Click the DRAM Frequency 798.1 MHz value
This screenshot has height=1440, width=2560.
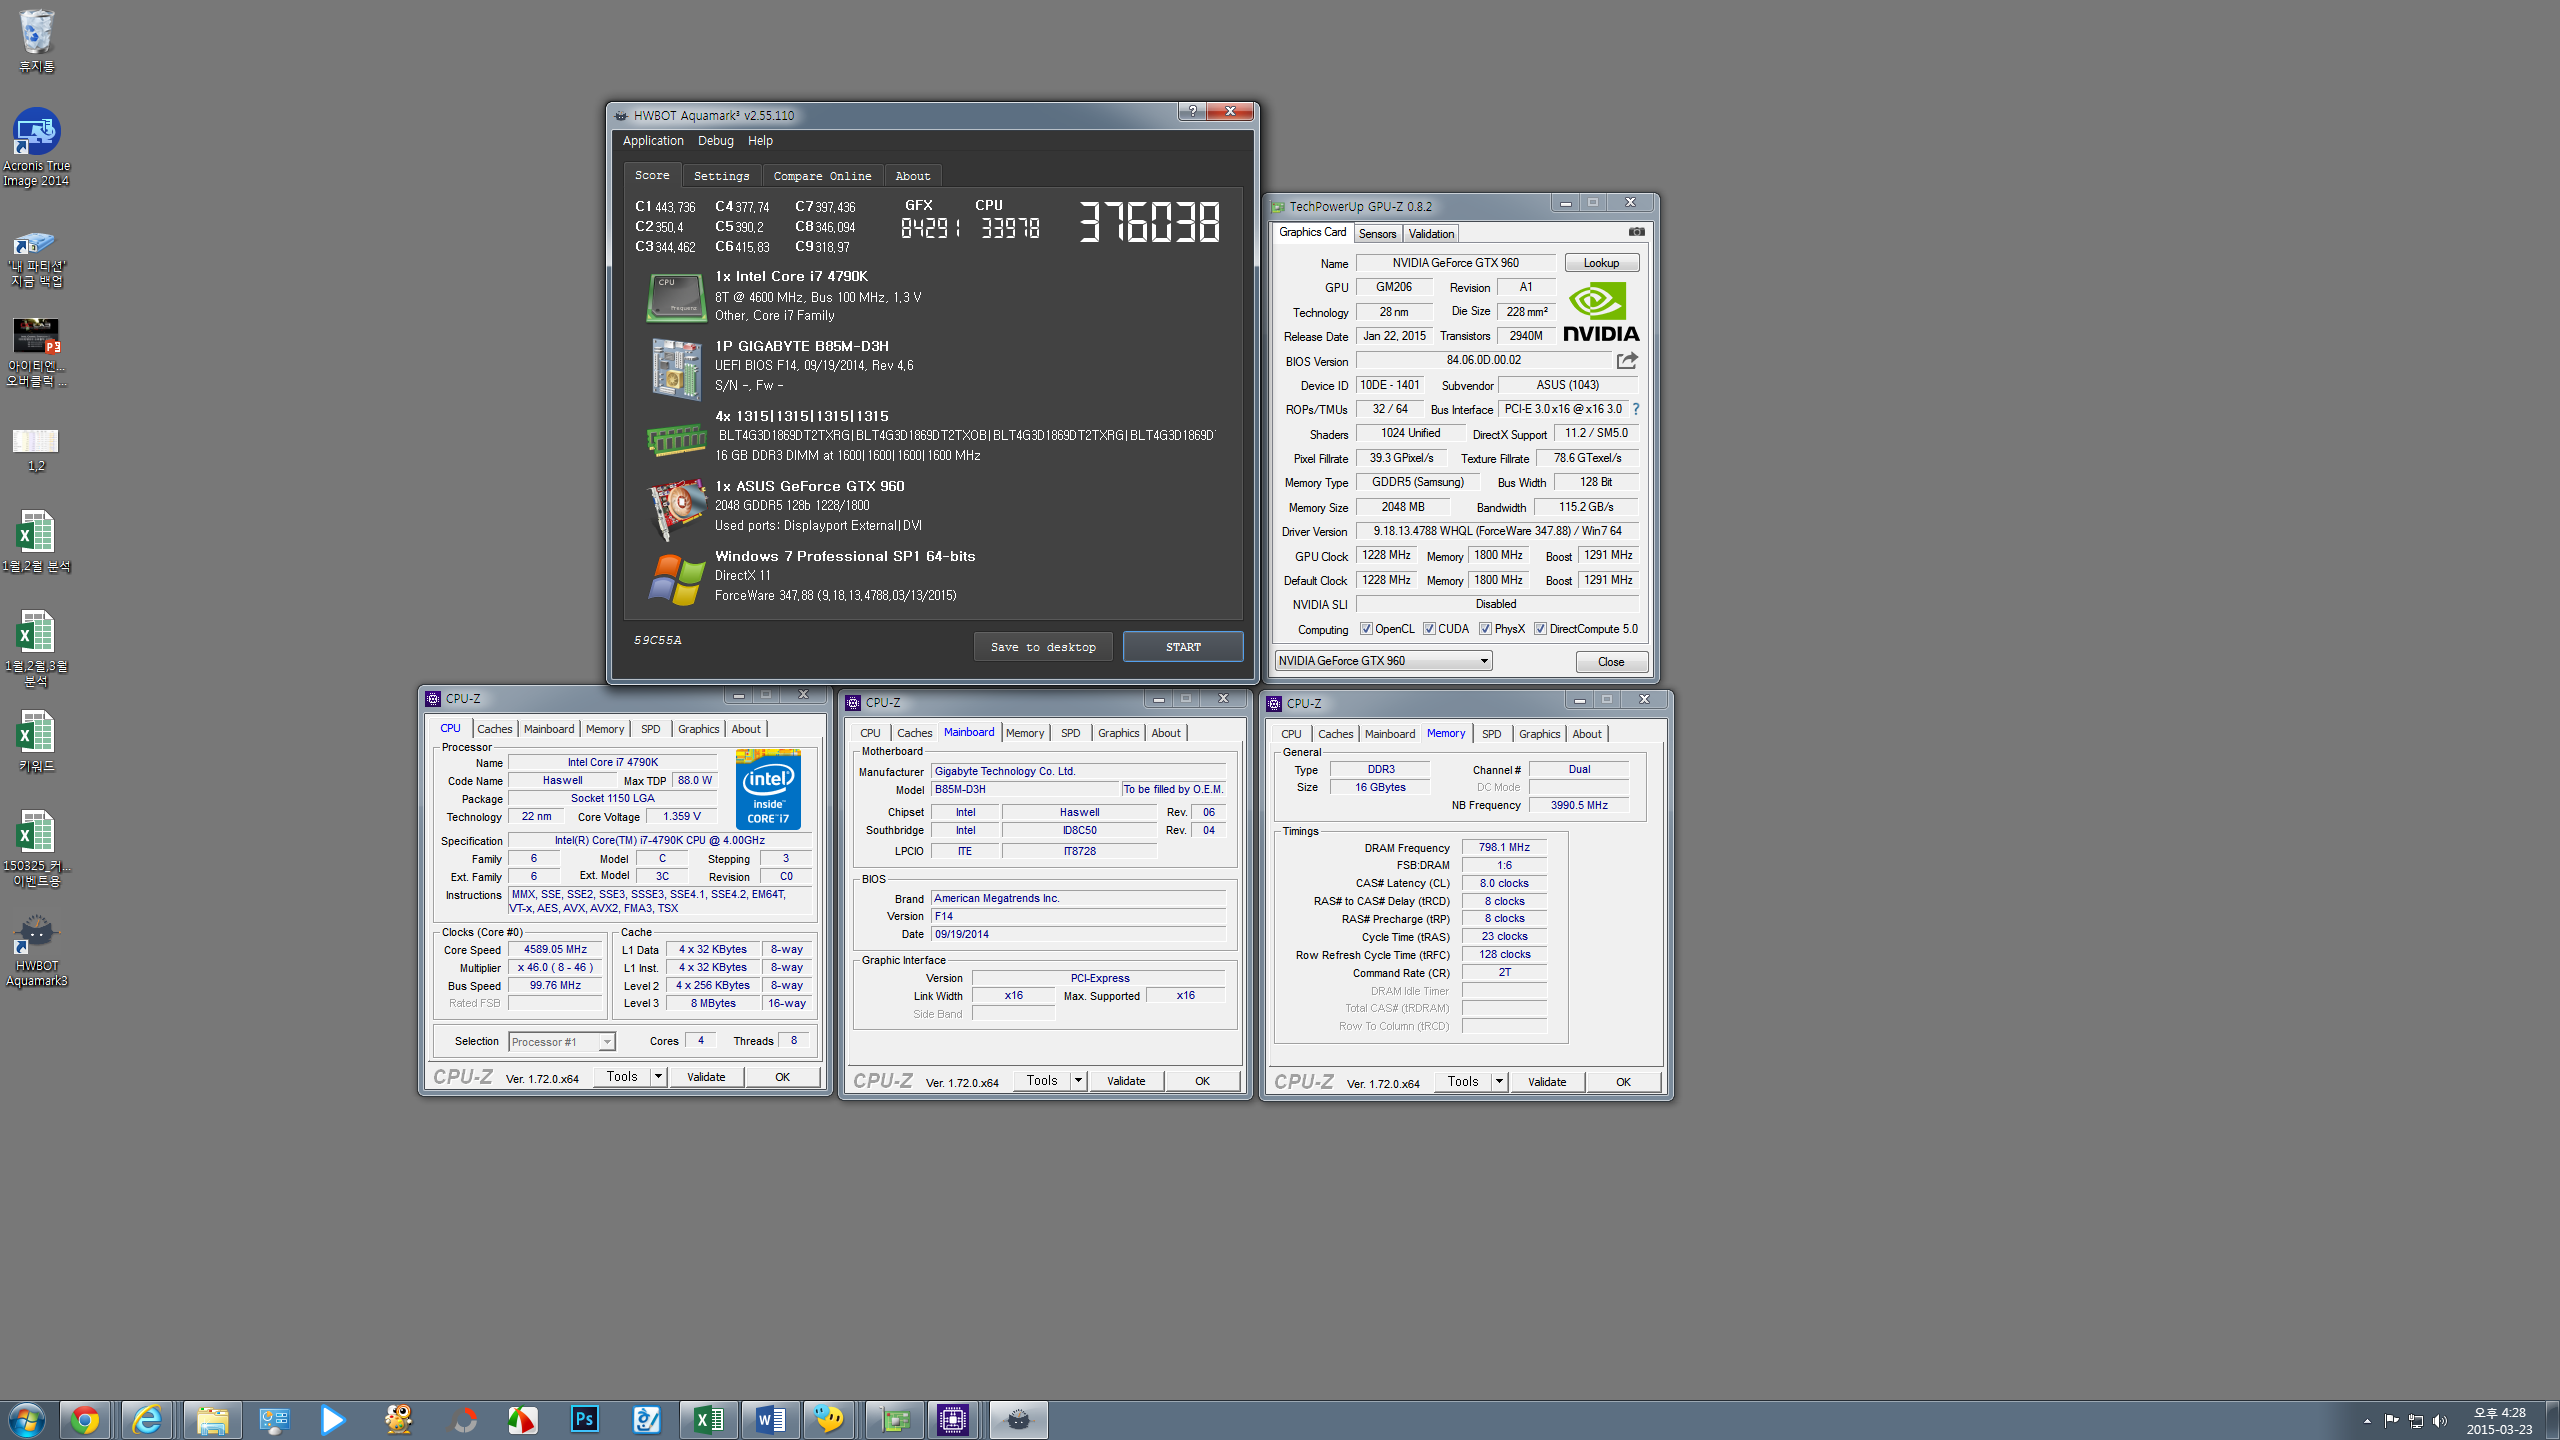[1504, 847]
